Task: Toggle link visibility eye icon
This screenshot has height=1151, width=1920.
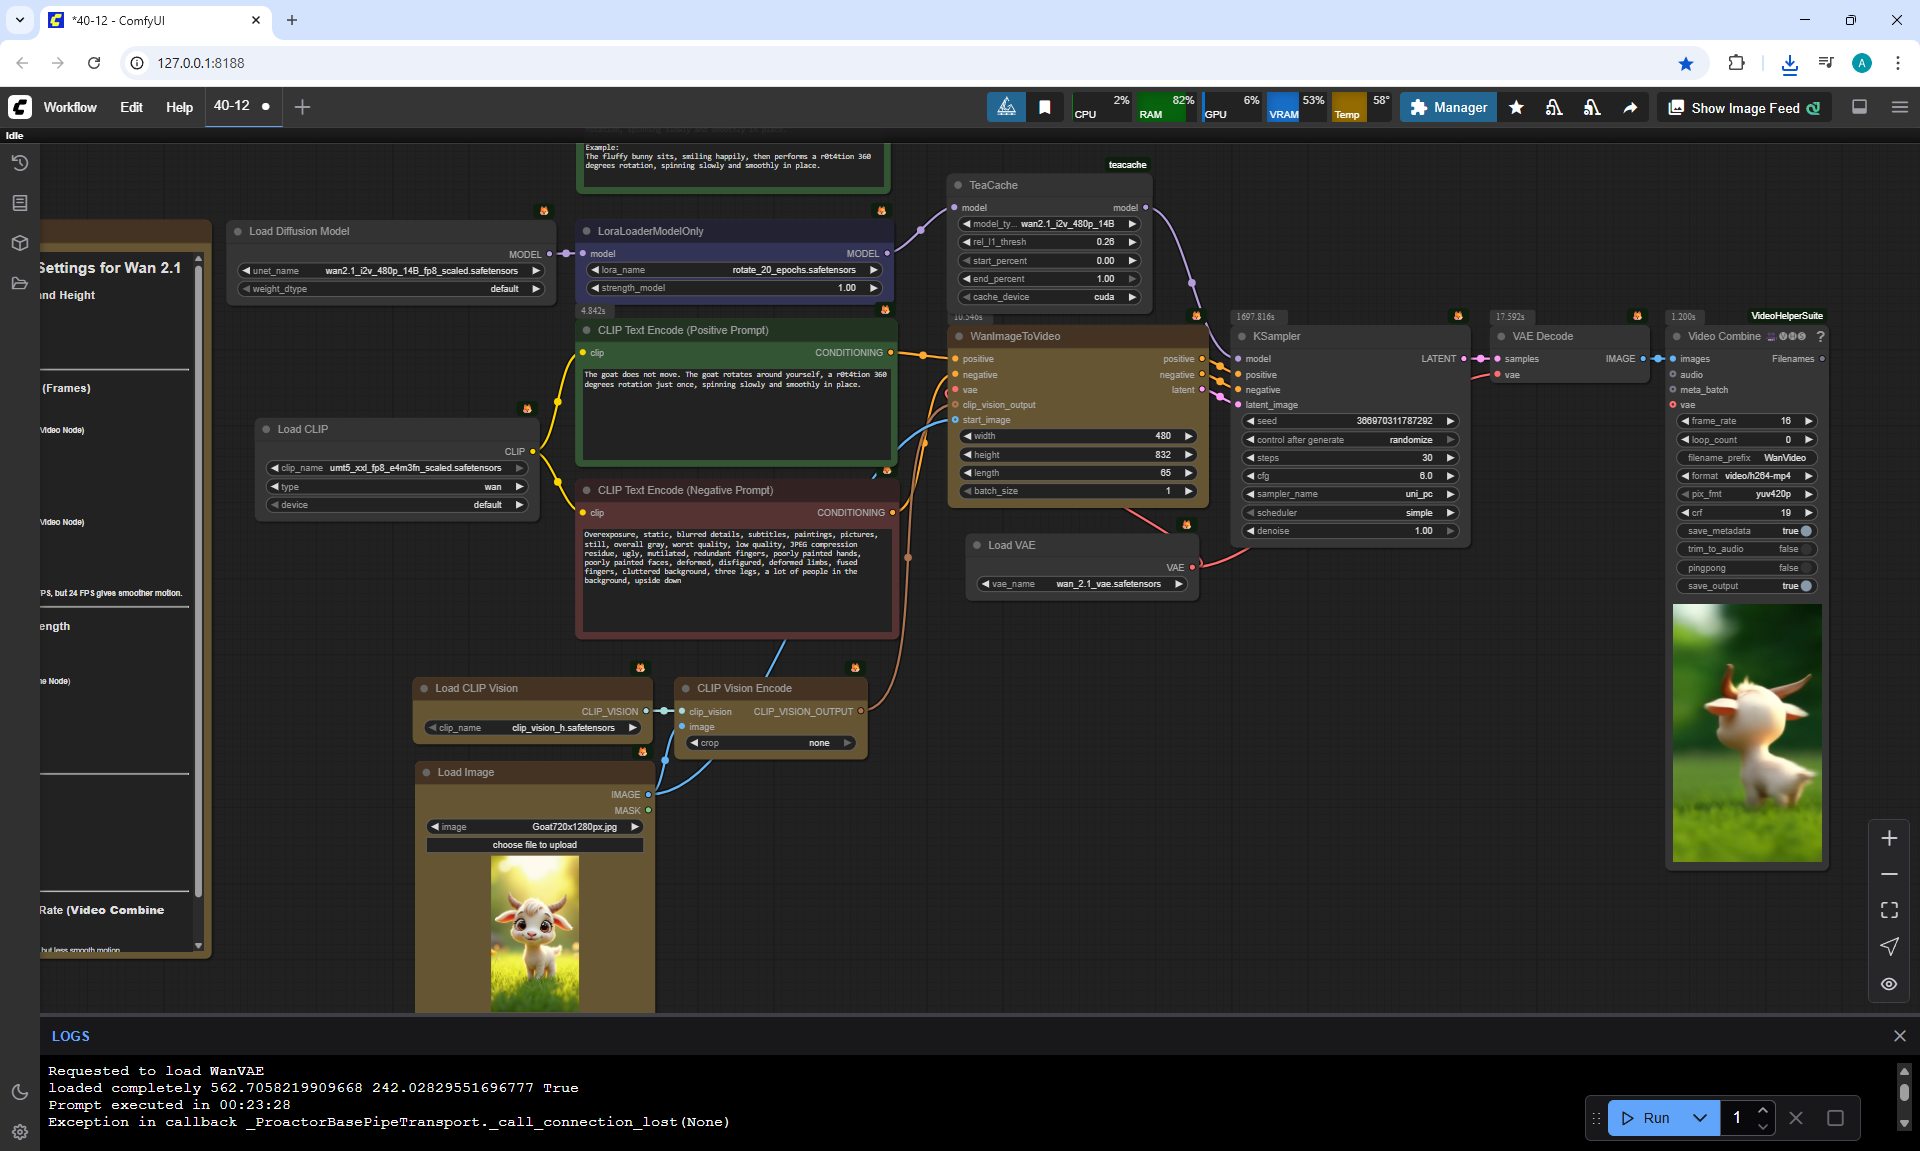Action: 1889,984
